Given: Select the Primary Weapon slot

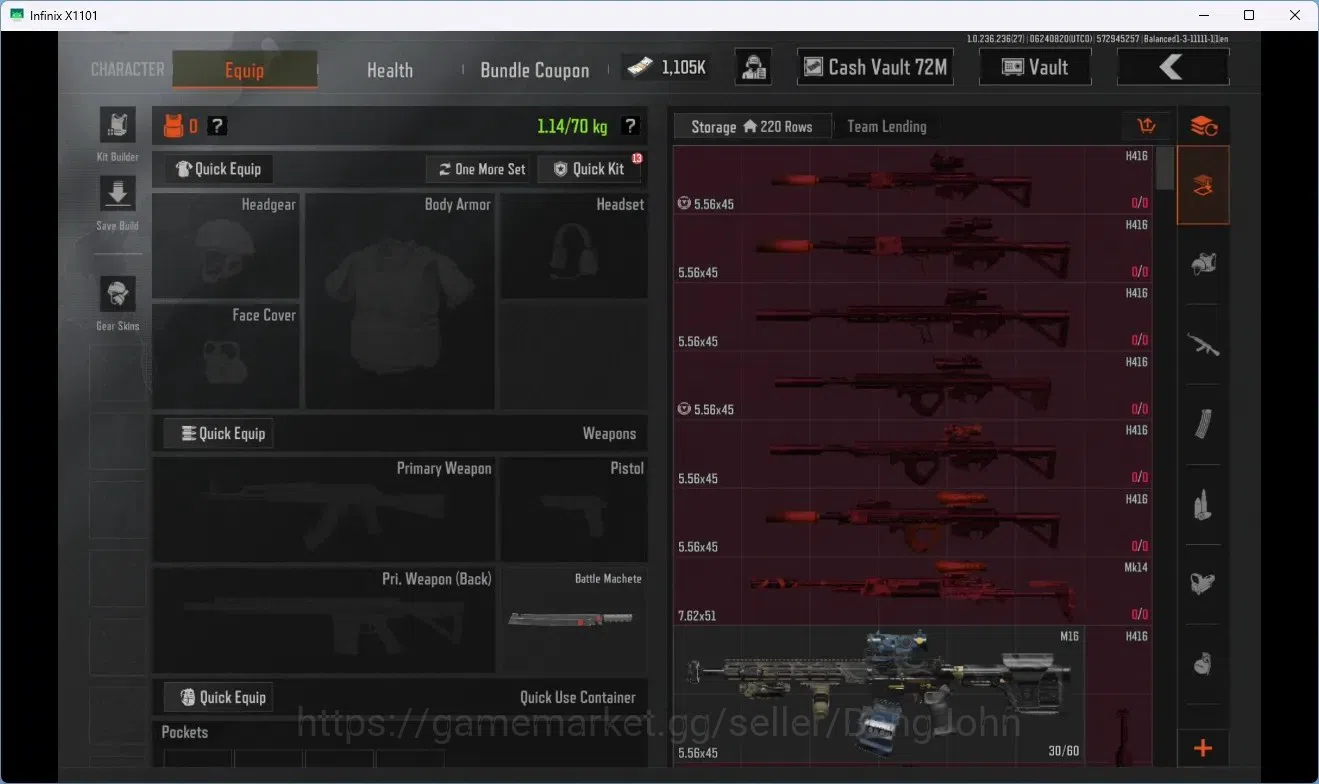Looking at the screenshot, I should (324, 509).
